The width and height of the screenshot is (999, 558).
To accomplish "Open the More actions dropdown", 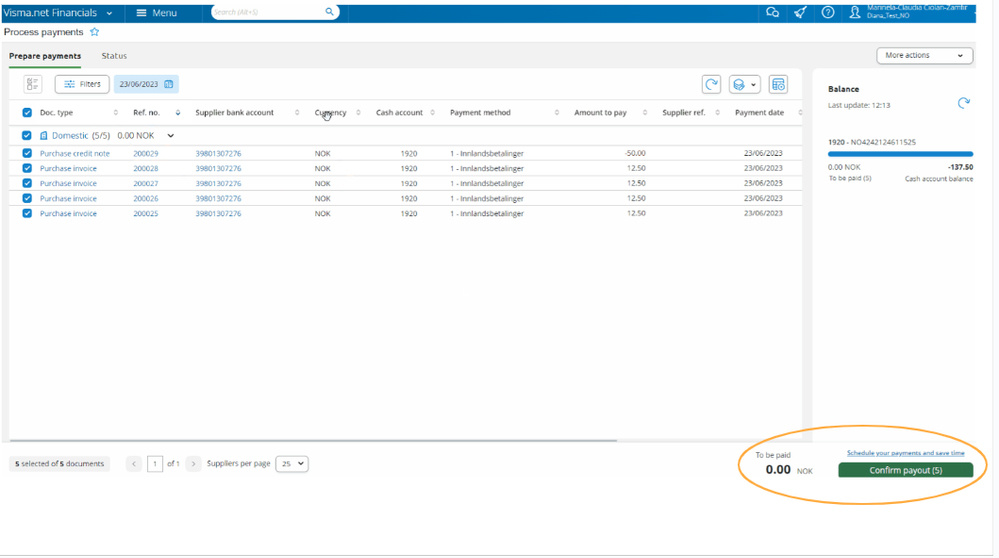I will click(x=924, y=55).
